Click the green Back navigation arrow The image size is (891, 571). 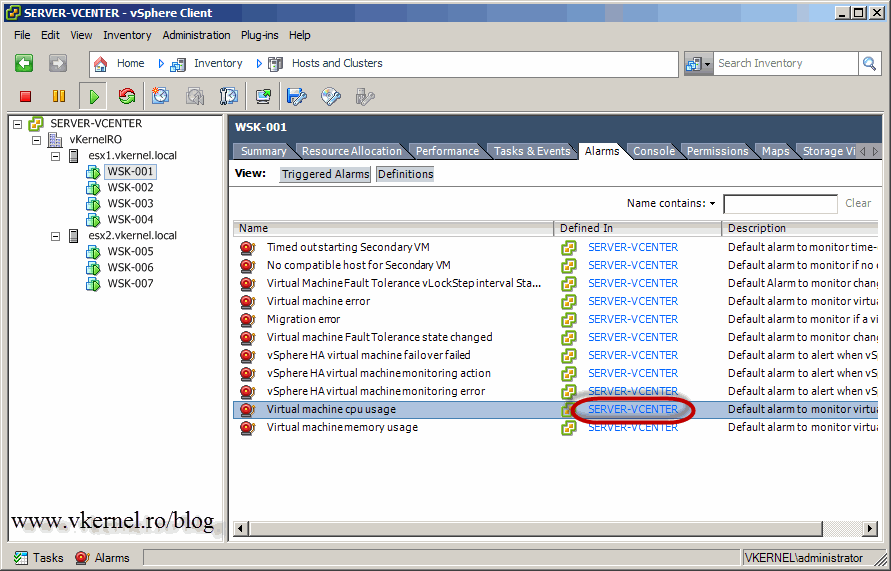click(x=24, y=63)
